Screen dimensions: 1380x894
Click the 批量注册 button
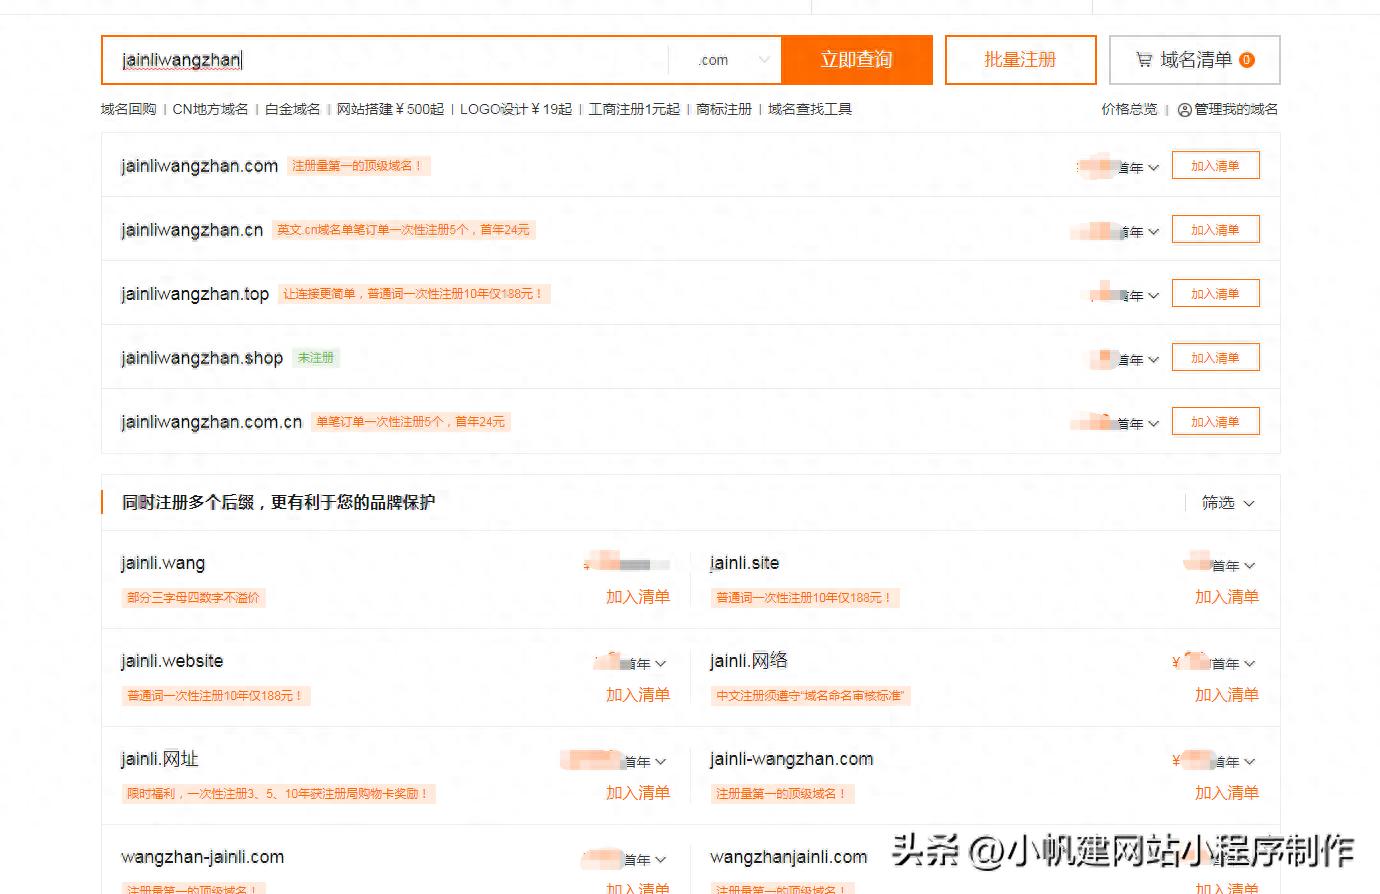1020,60
